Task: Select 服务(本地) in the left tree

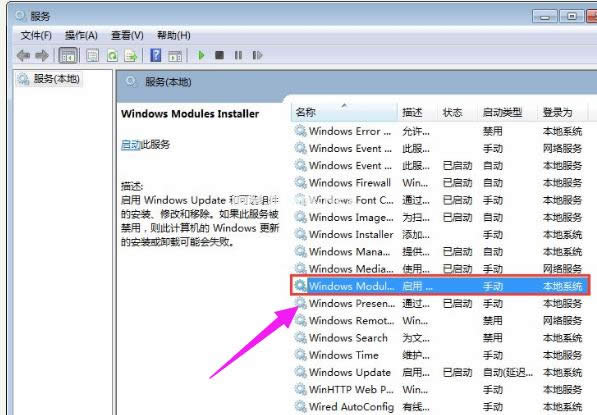Action: click(56, 79)
